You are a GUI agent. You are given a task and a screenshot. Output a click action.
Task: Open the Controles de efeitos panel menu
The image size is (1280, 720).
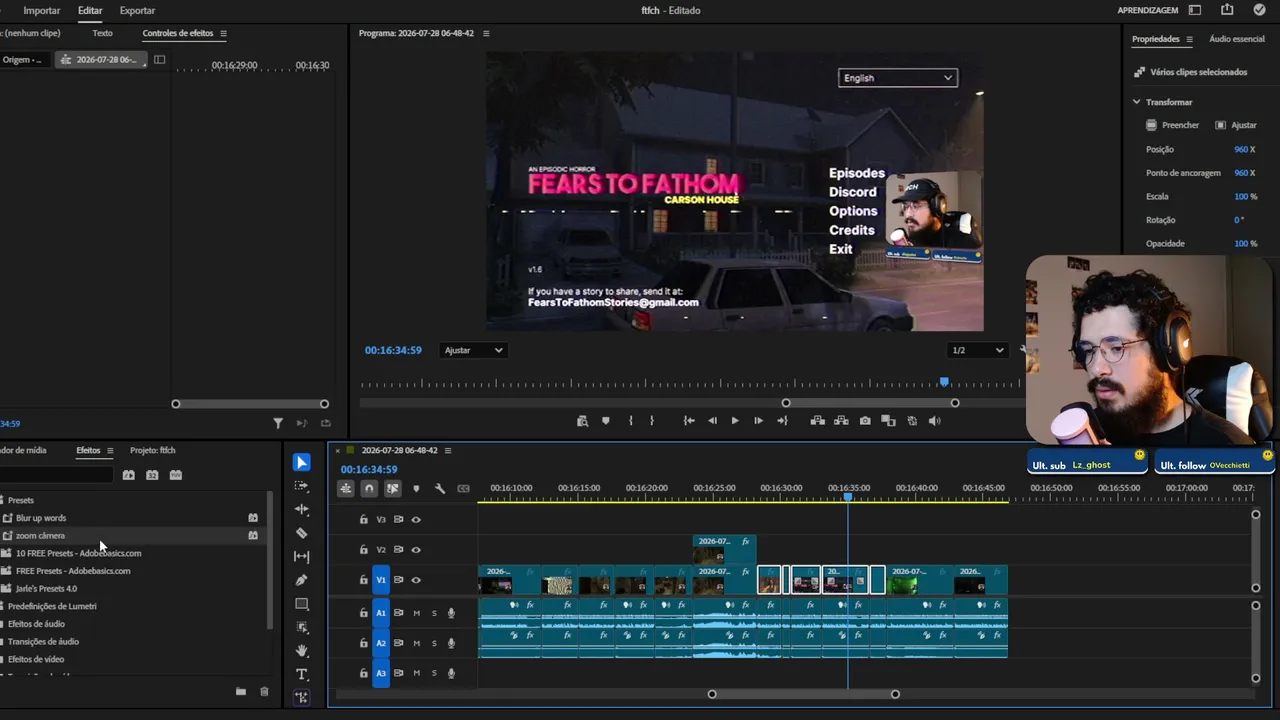click(223, 33)
